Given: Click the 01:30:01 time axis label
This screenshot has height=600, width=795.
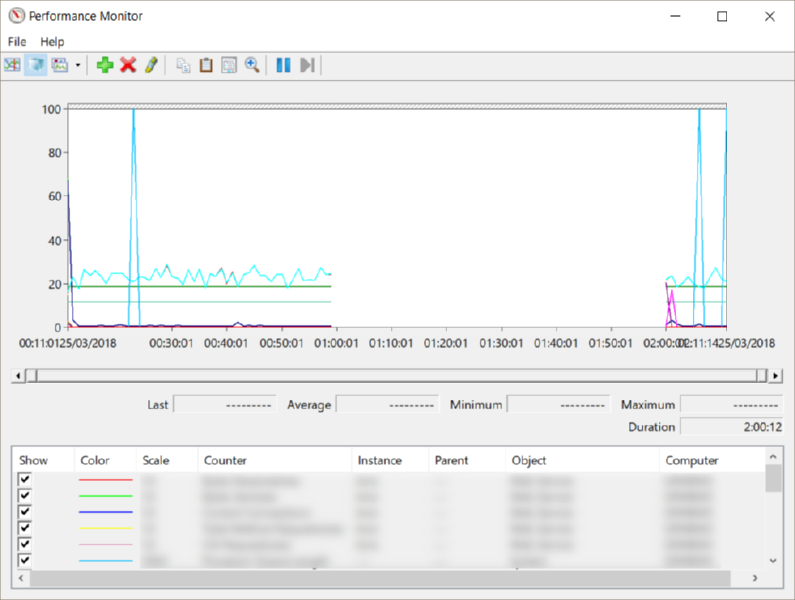Looking at the screenshot, I should point(501,343).
